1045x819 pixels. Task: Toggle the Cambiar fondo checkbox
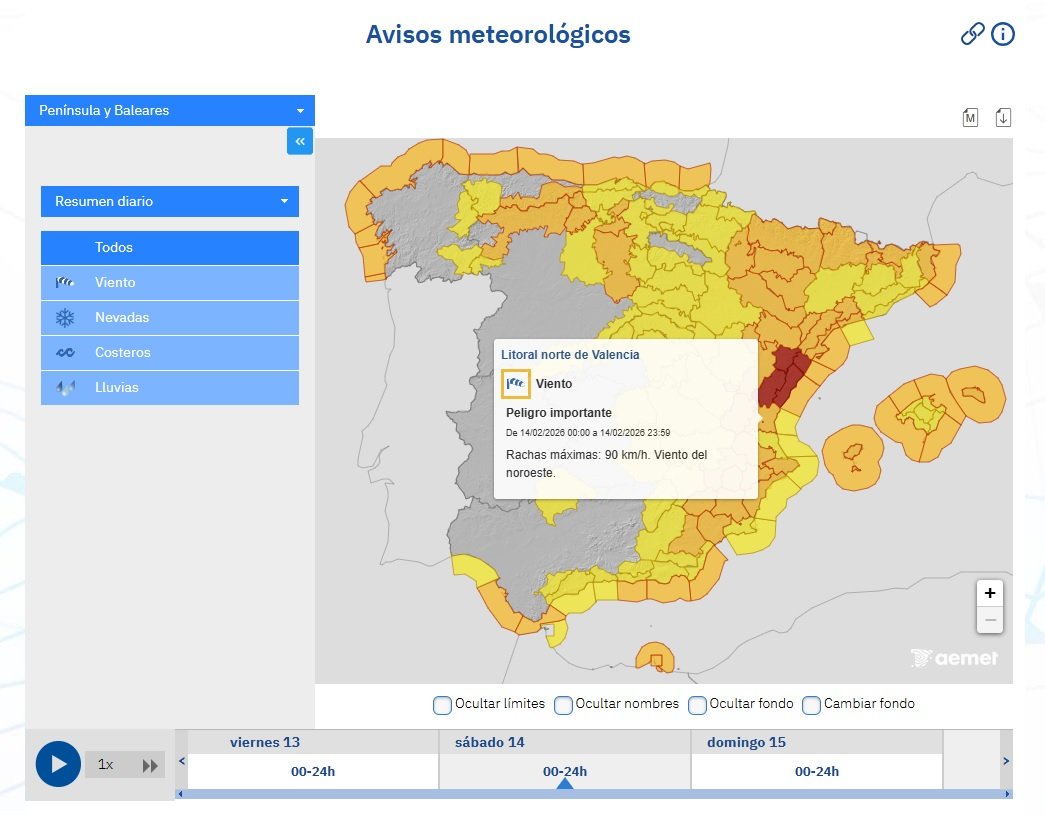[x=811, y=705]
